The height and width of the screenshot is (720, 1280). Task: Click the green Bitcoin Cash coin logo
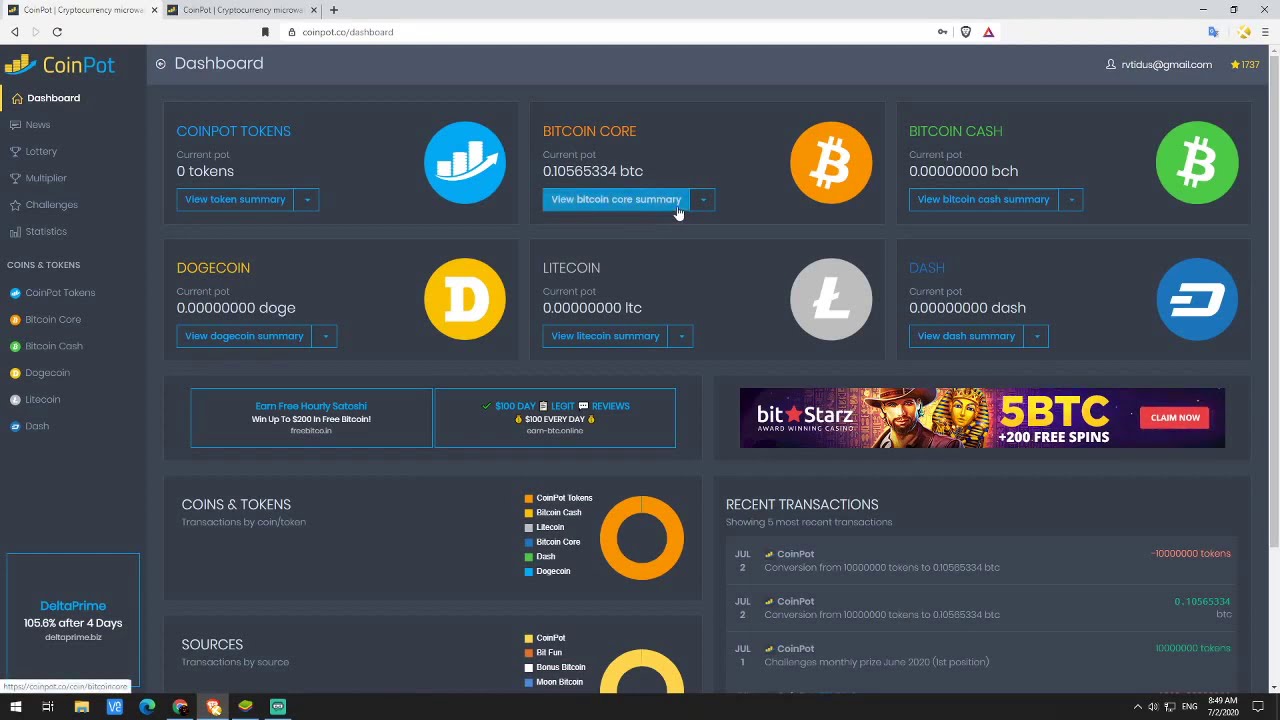tap(1197, 162)
